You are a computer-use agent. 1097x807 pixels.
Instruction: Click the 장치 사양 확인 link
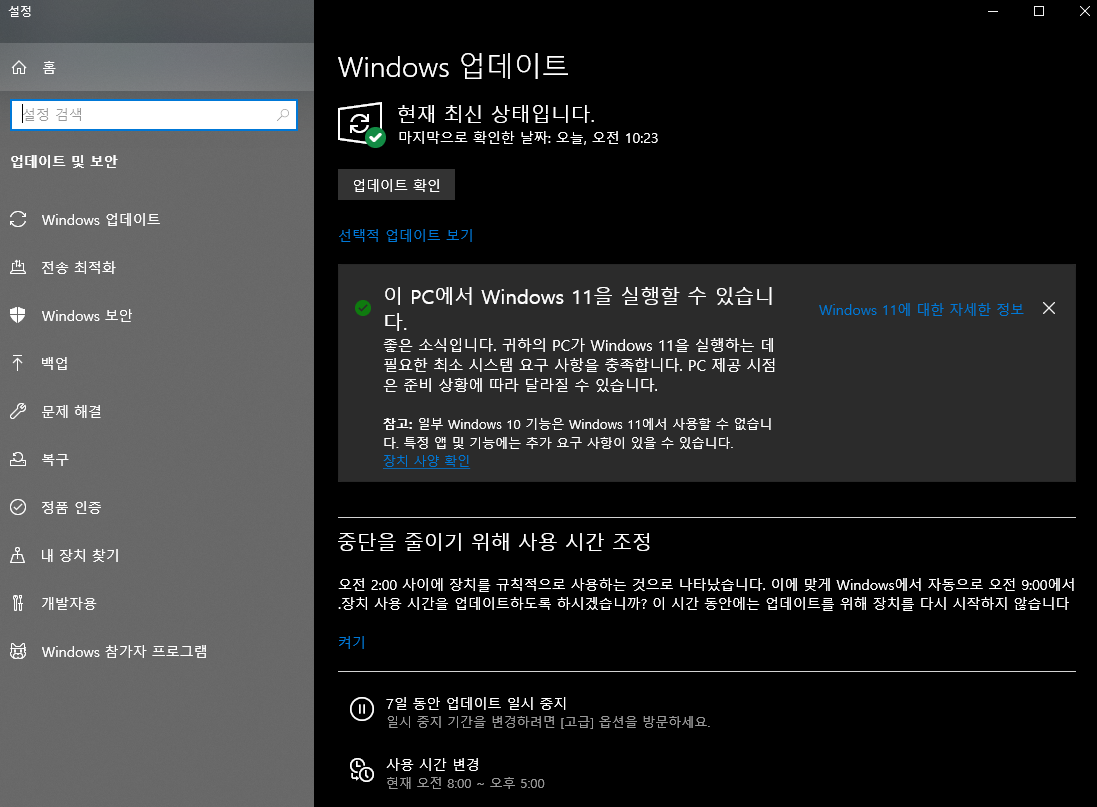426,461
